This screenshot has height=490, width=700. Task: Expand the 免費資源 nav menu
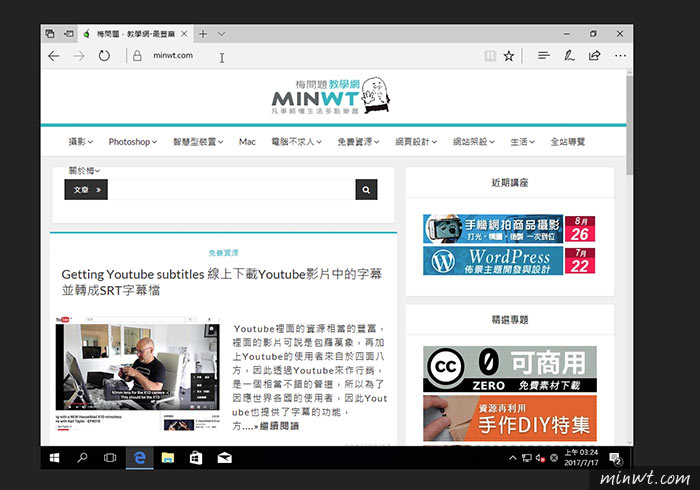pyautogui.click(x=358, y=141)
